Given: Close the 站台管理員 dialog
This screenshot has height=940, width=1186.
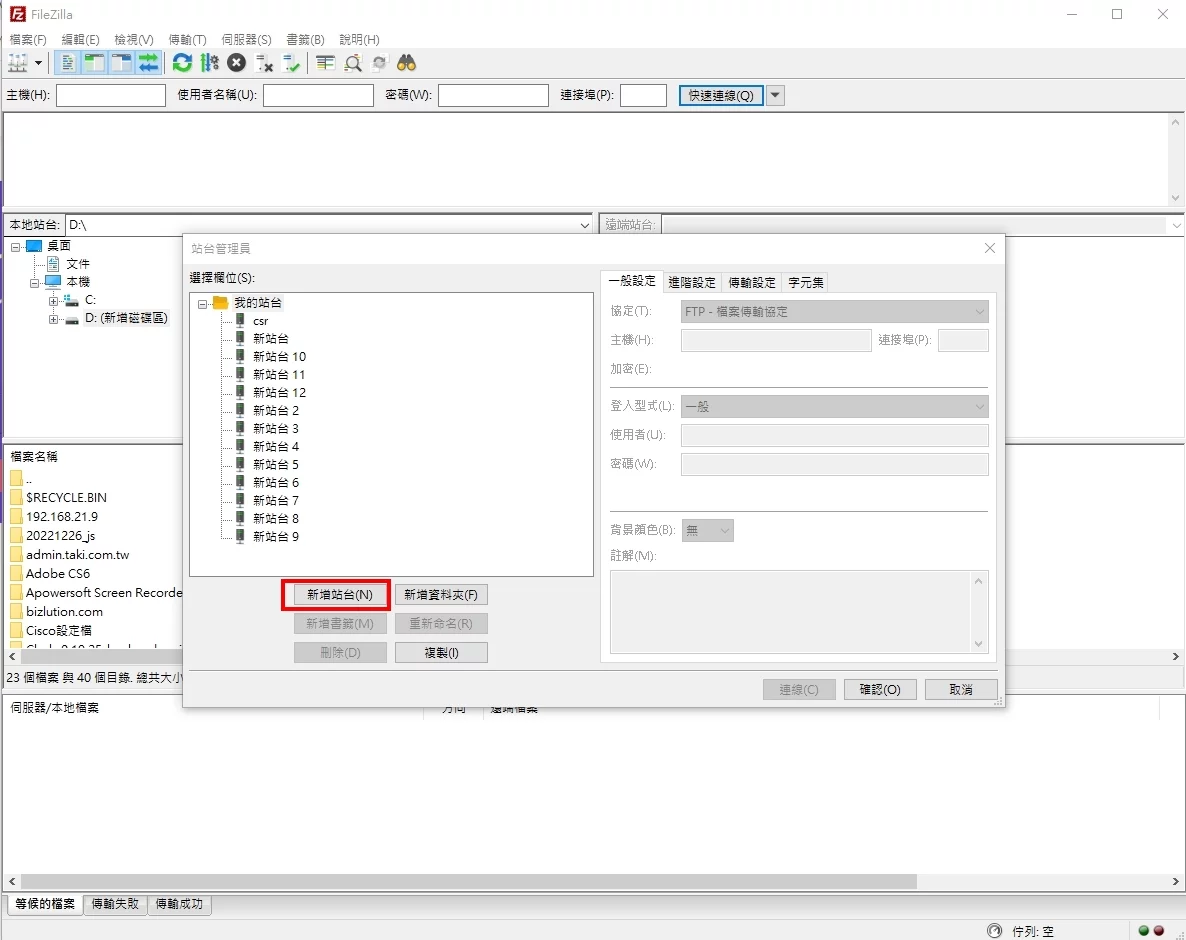Looking at the screenshot, I should coord(989,248).
